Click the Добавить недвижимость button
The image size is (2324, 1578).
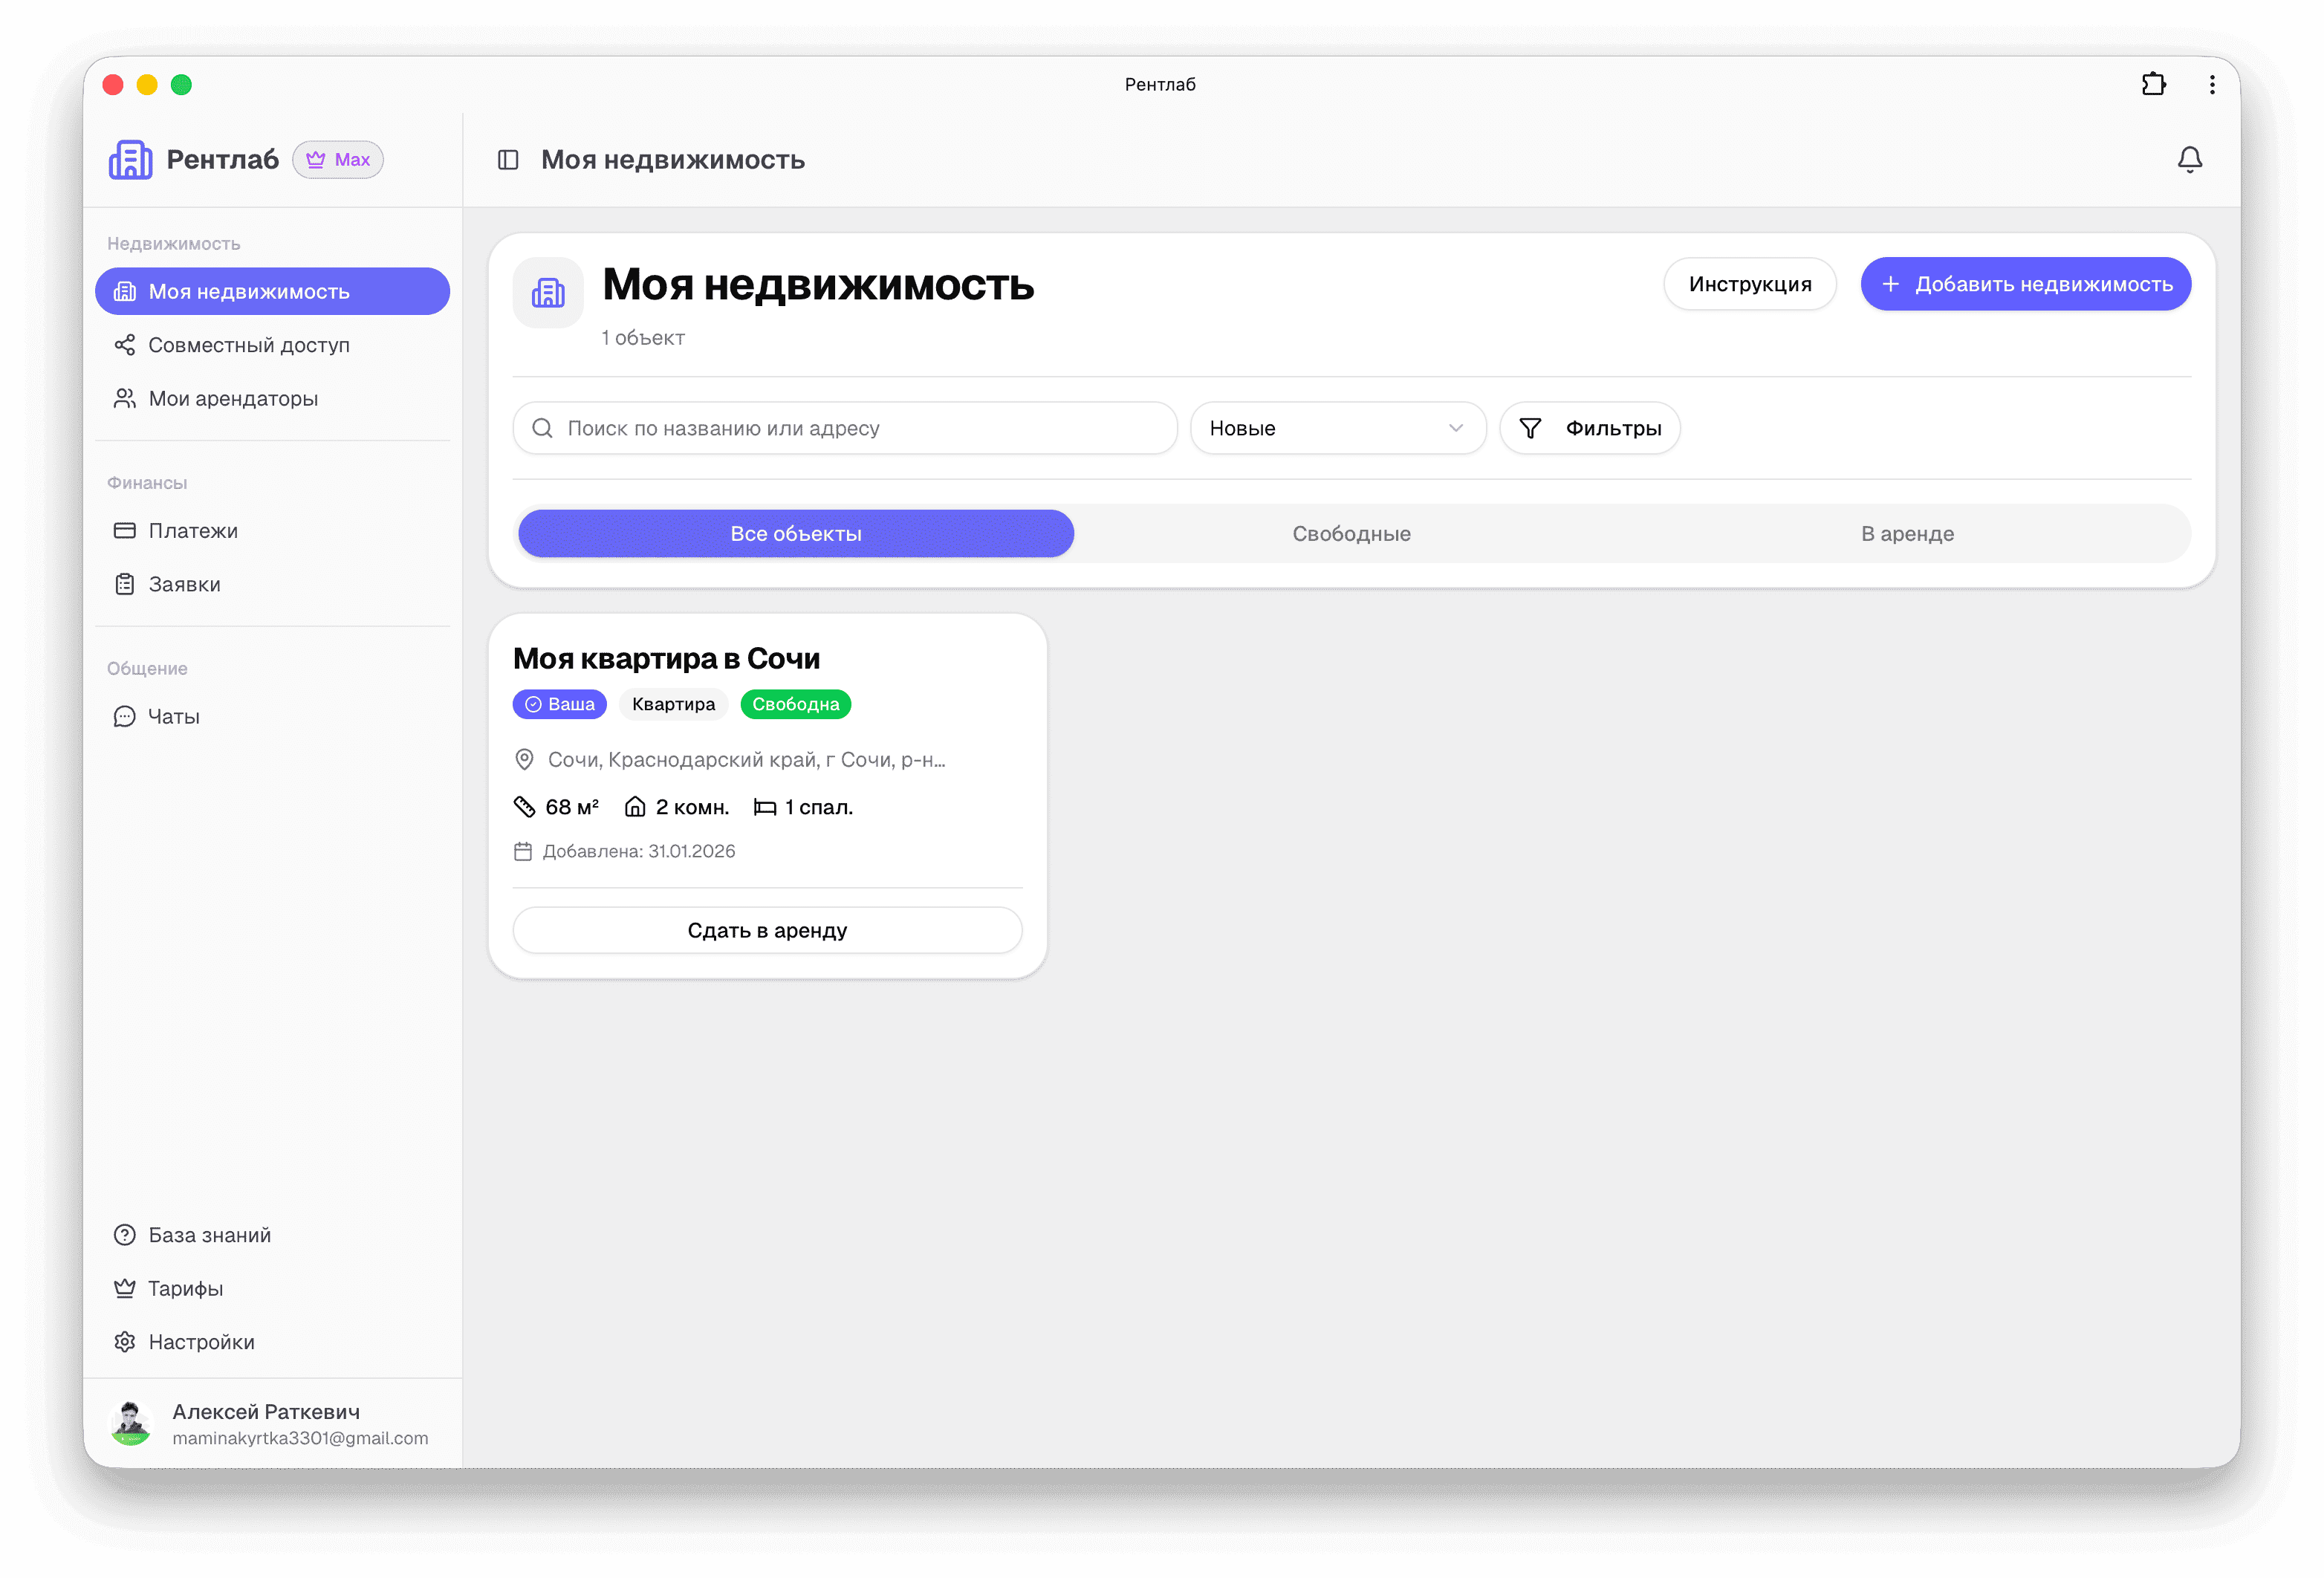coord(2025,285)
